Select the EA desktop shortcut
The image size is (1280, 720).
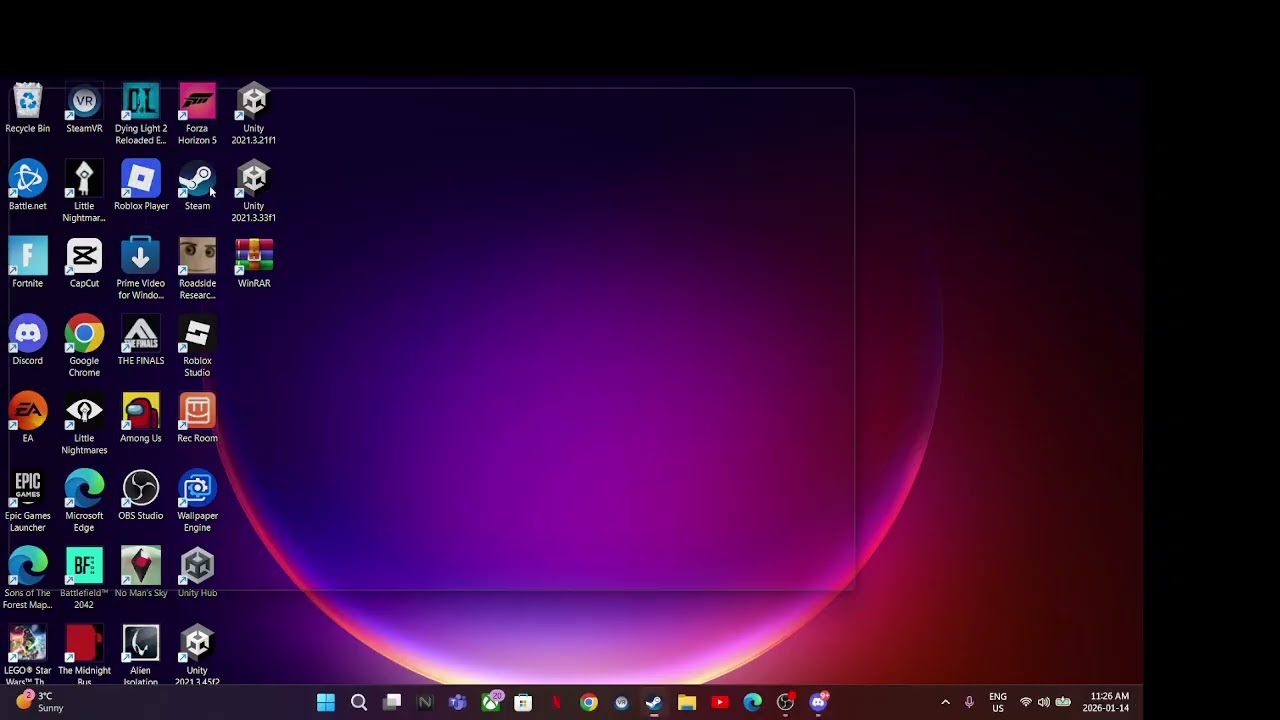click(x=28, y=418)
